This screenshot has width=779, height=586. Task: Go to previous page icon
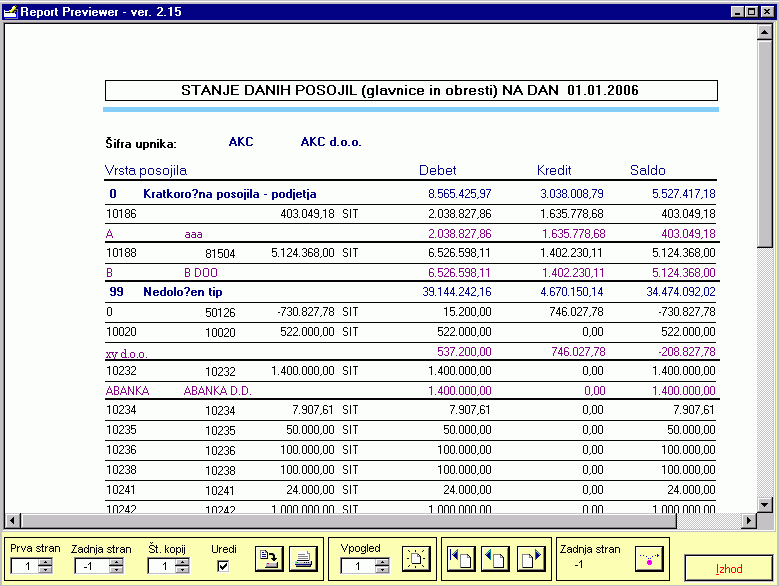(x=495, y=559)
